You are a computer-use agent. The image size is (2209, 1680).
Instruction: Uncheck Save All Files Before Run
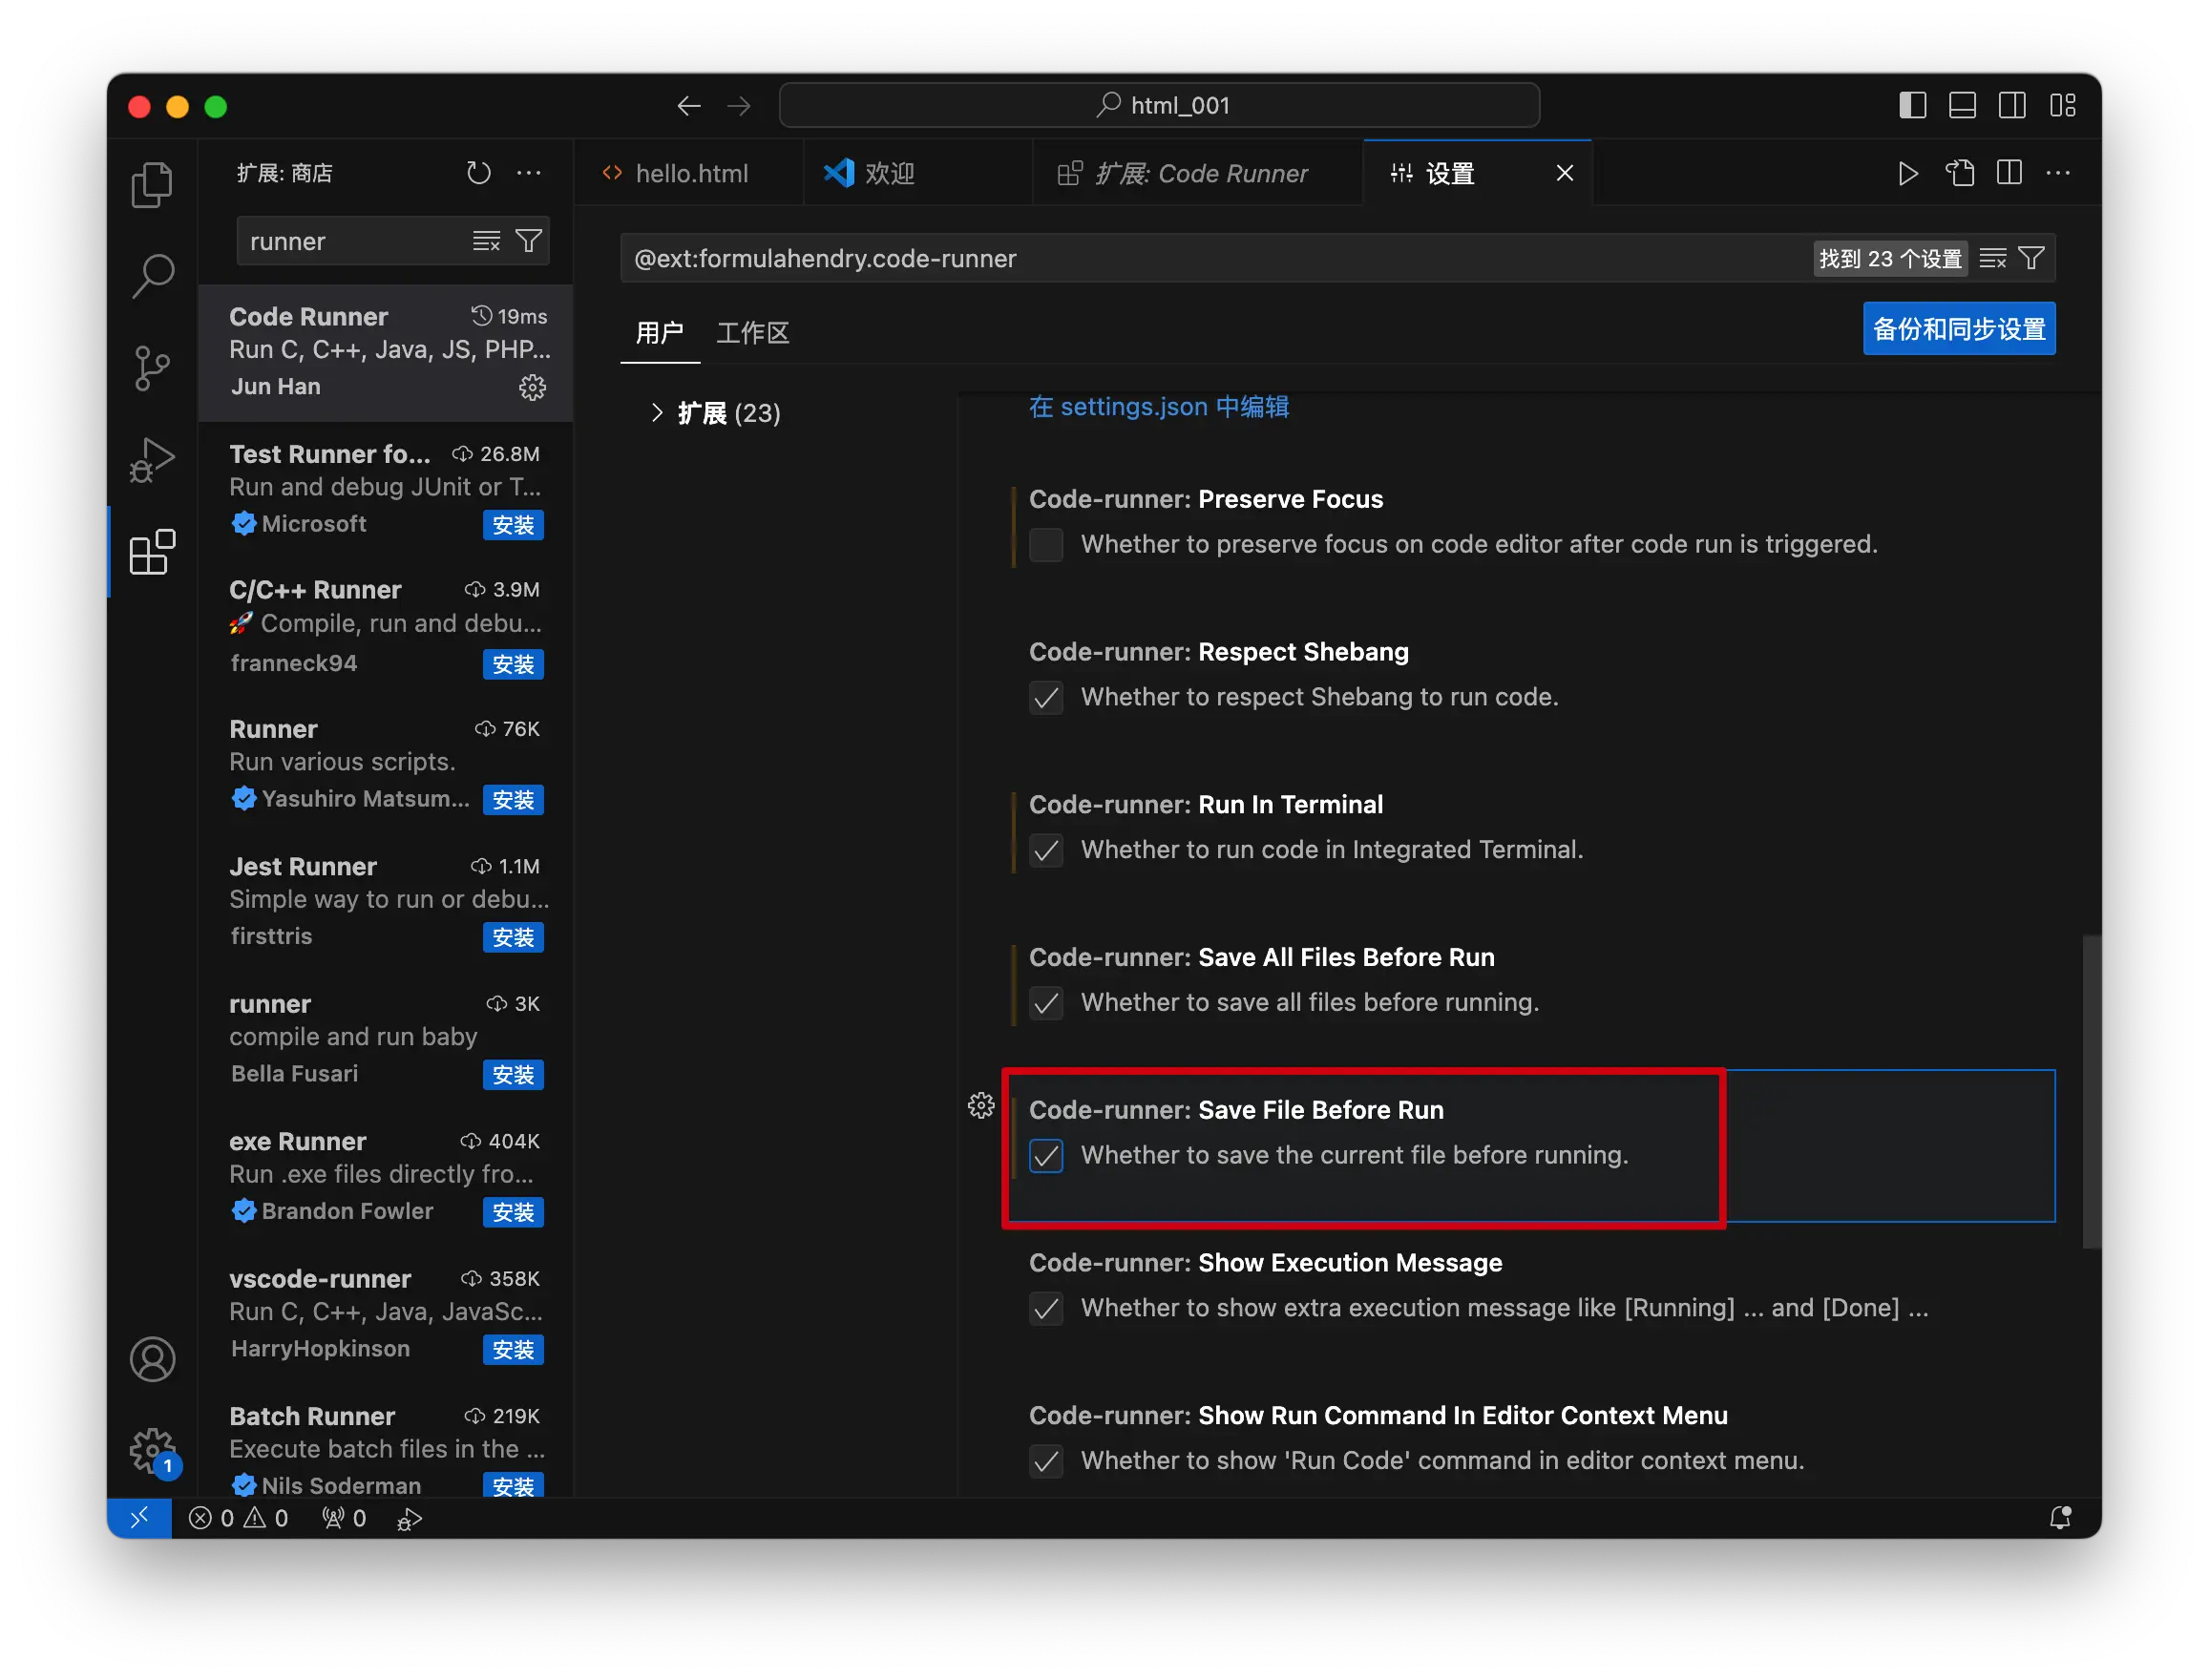coord(1046,1002)
